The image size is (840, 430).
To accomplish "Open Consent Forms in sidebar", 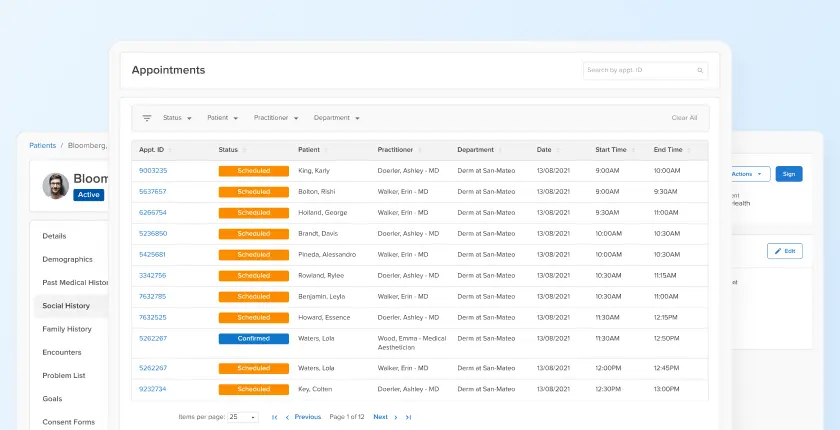I will point(69,422).
